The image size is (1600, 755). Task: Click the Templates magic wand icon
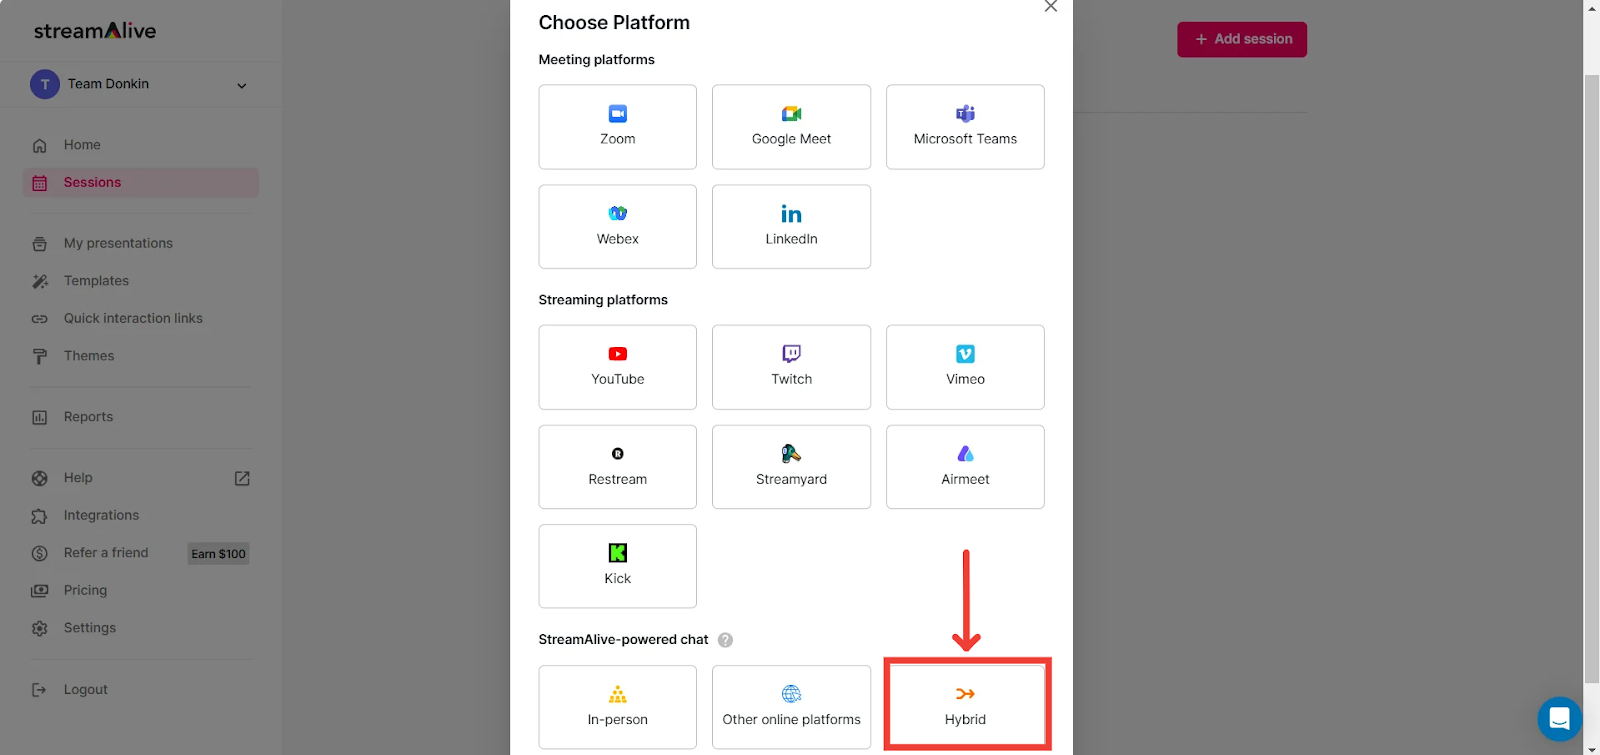[40, 282]
